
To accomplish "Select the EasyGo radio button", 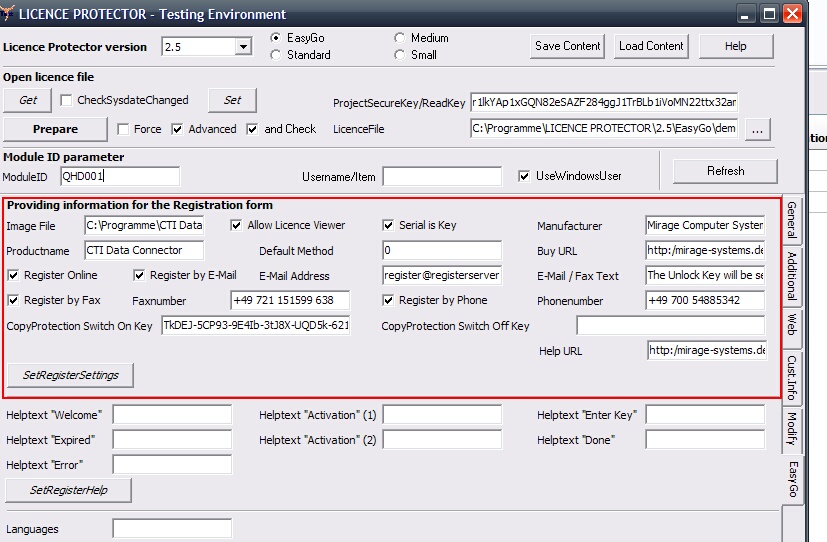I will click(x=276, y=38).
